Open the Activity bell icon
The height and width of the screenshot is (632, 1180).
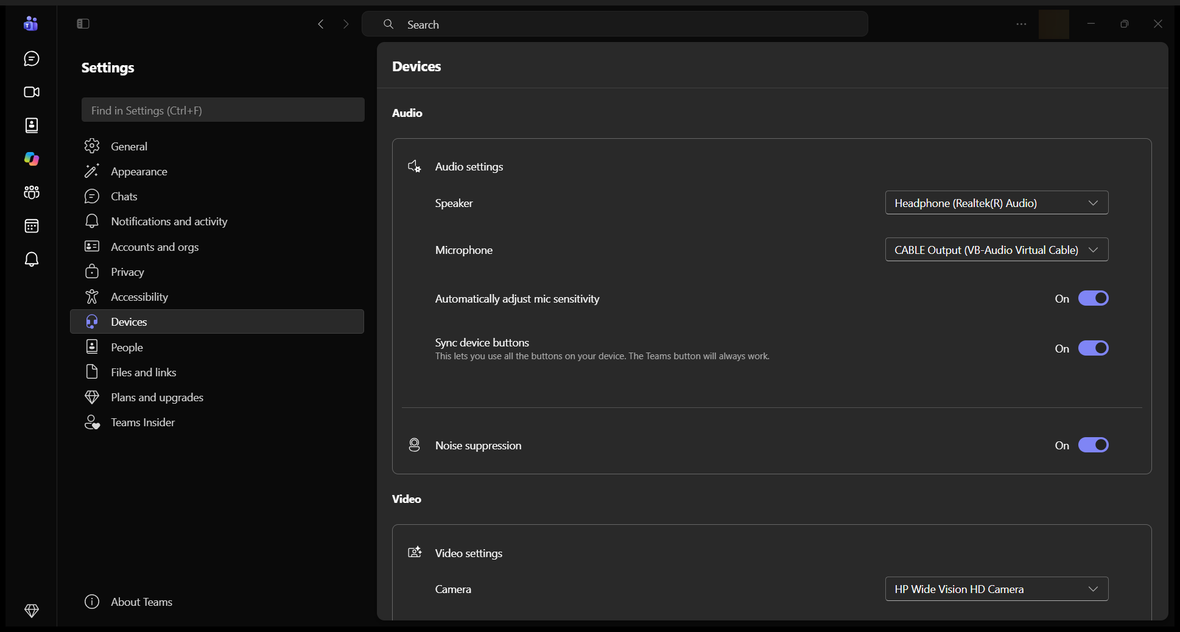coord(31,259)
